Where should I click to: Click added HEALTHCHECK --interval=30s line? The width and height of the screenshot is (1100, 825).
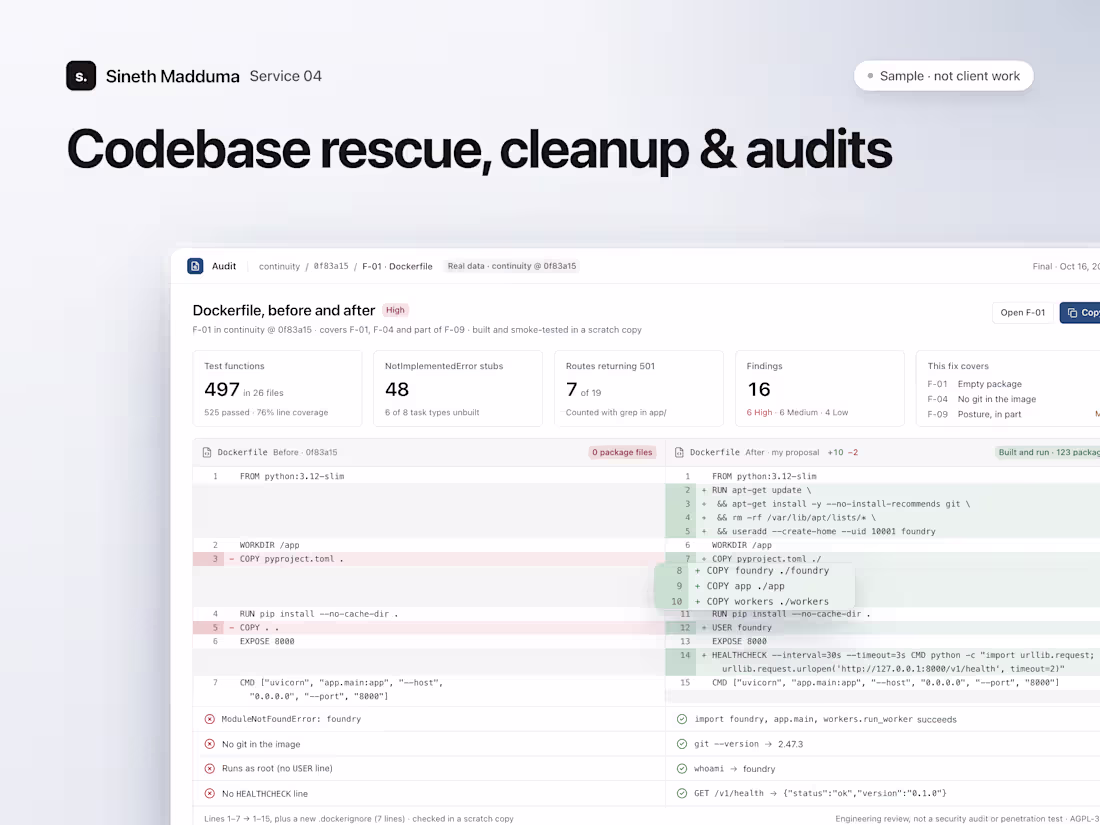point(883,662)
